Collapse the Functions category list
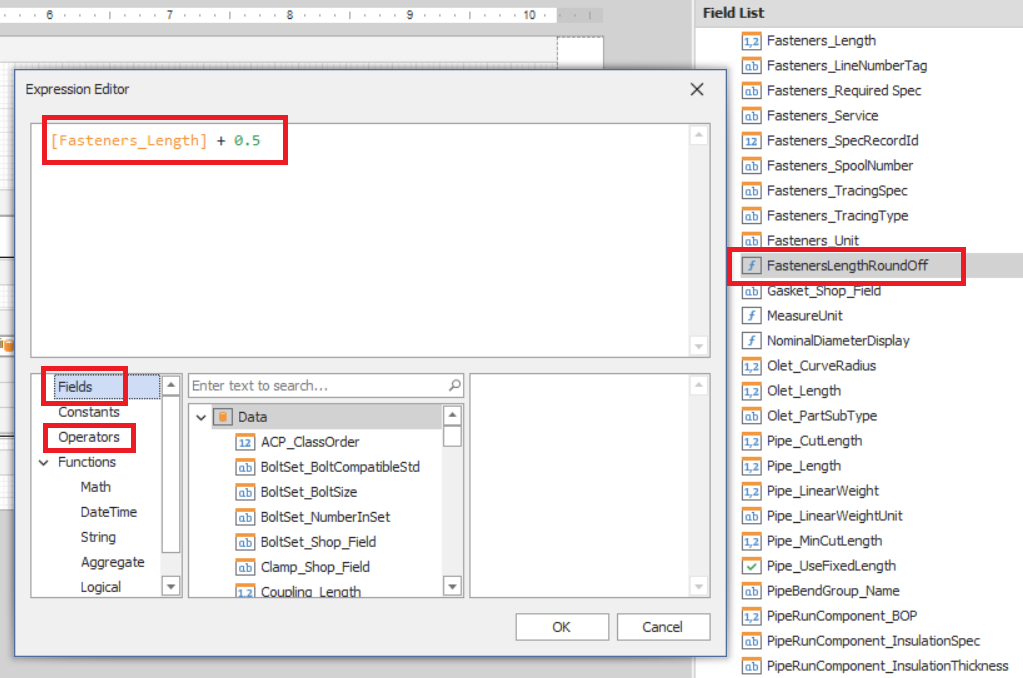1023x678 pixels. pos(42,462)
